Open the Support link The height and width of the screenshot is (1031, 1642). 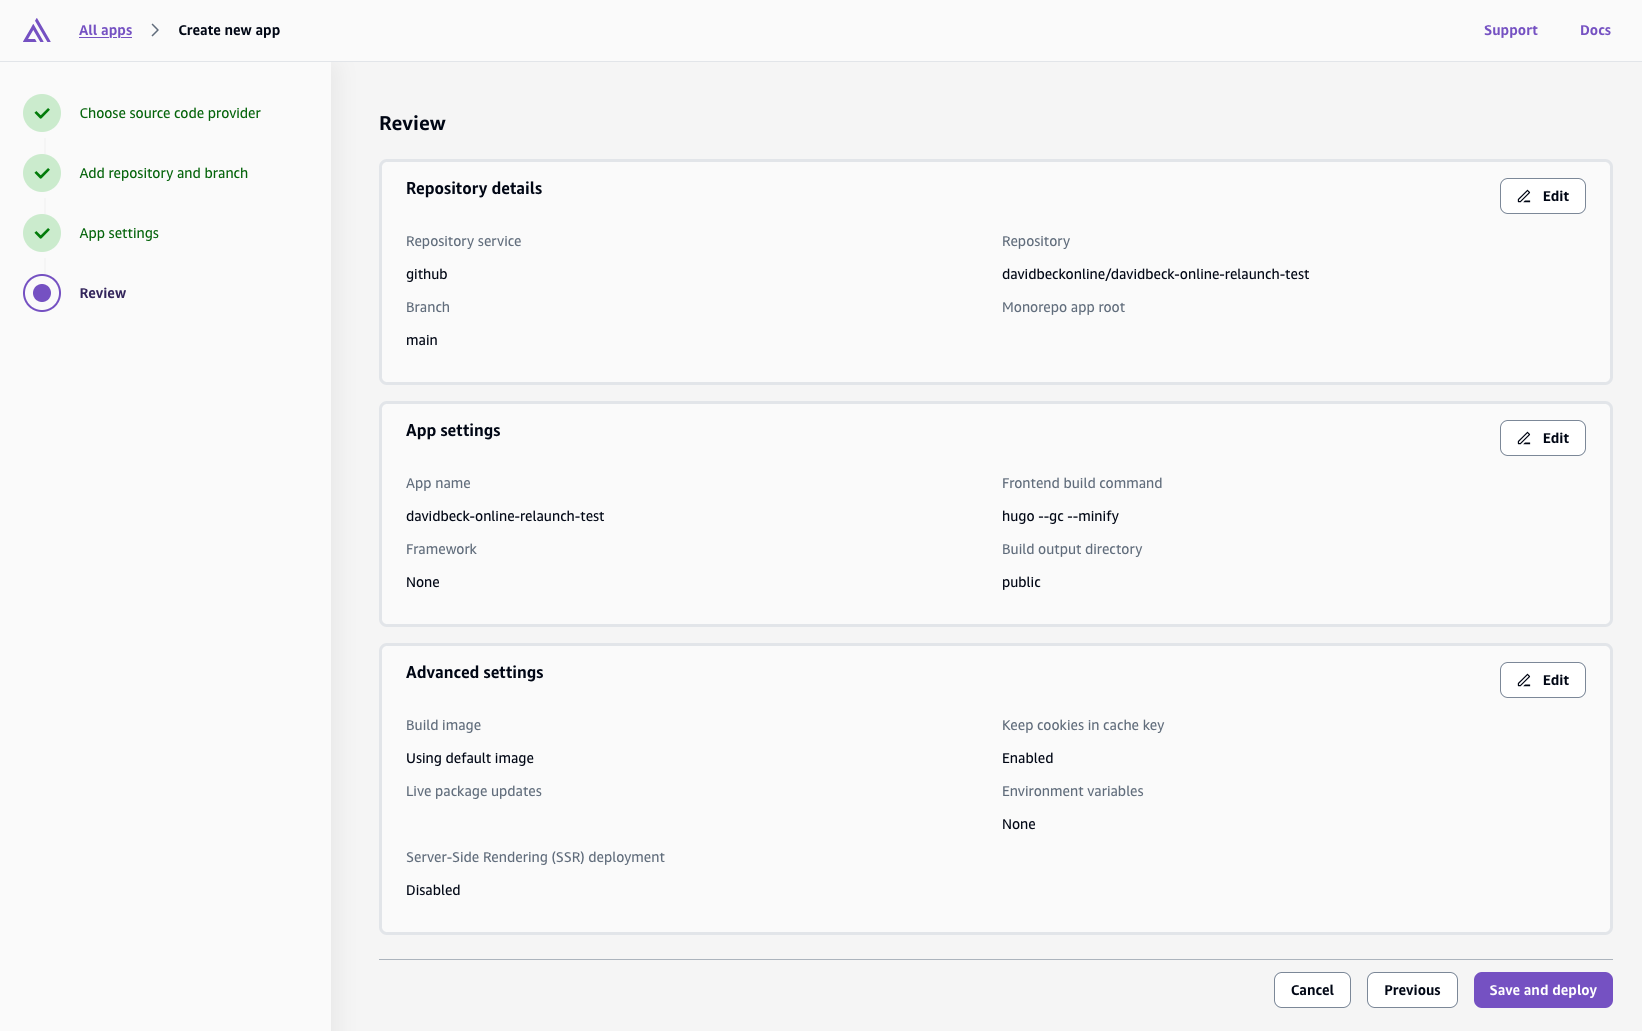(1510, 30)
